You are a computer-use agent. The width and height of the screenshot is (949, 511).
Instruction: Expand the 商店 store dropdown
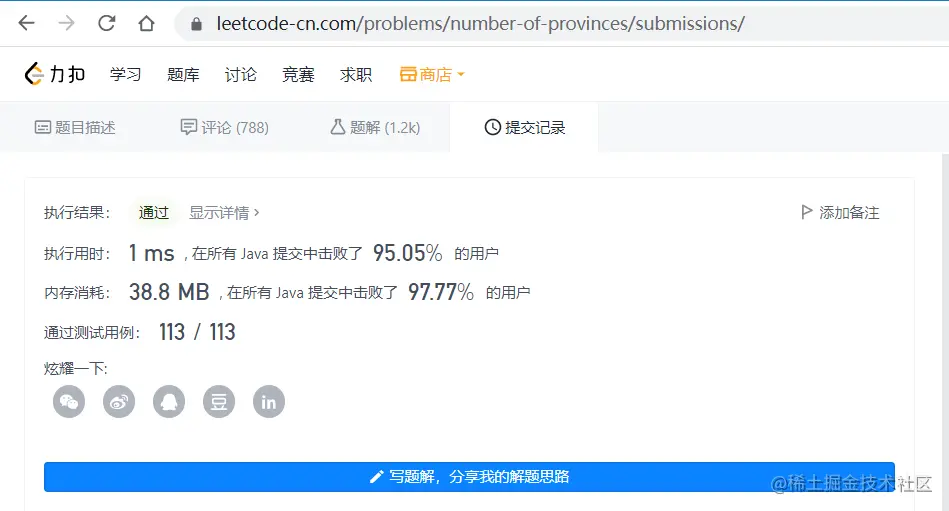432,74
